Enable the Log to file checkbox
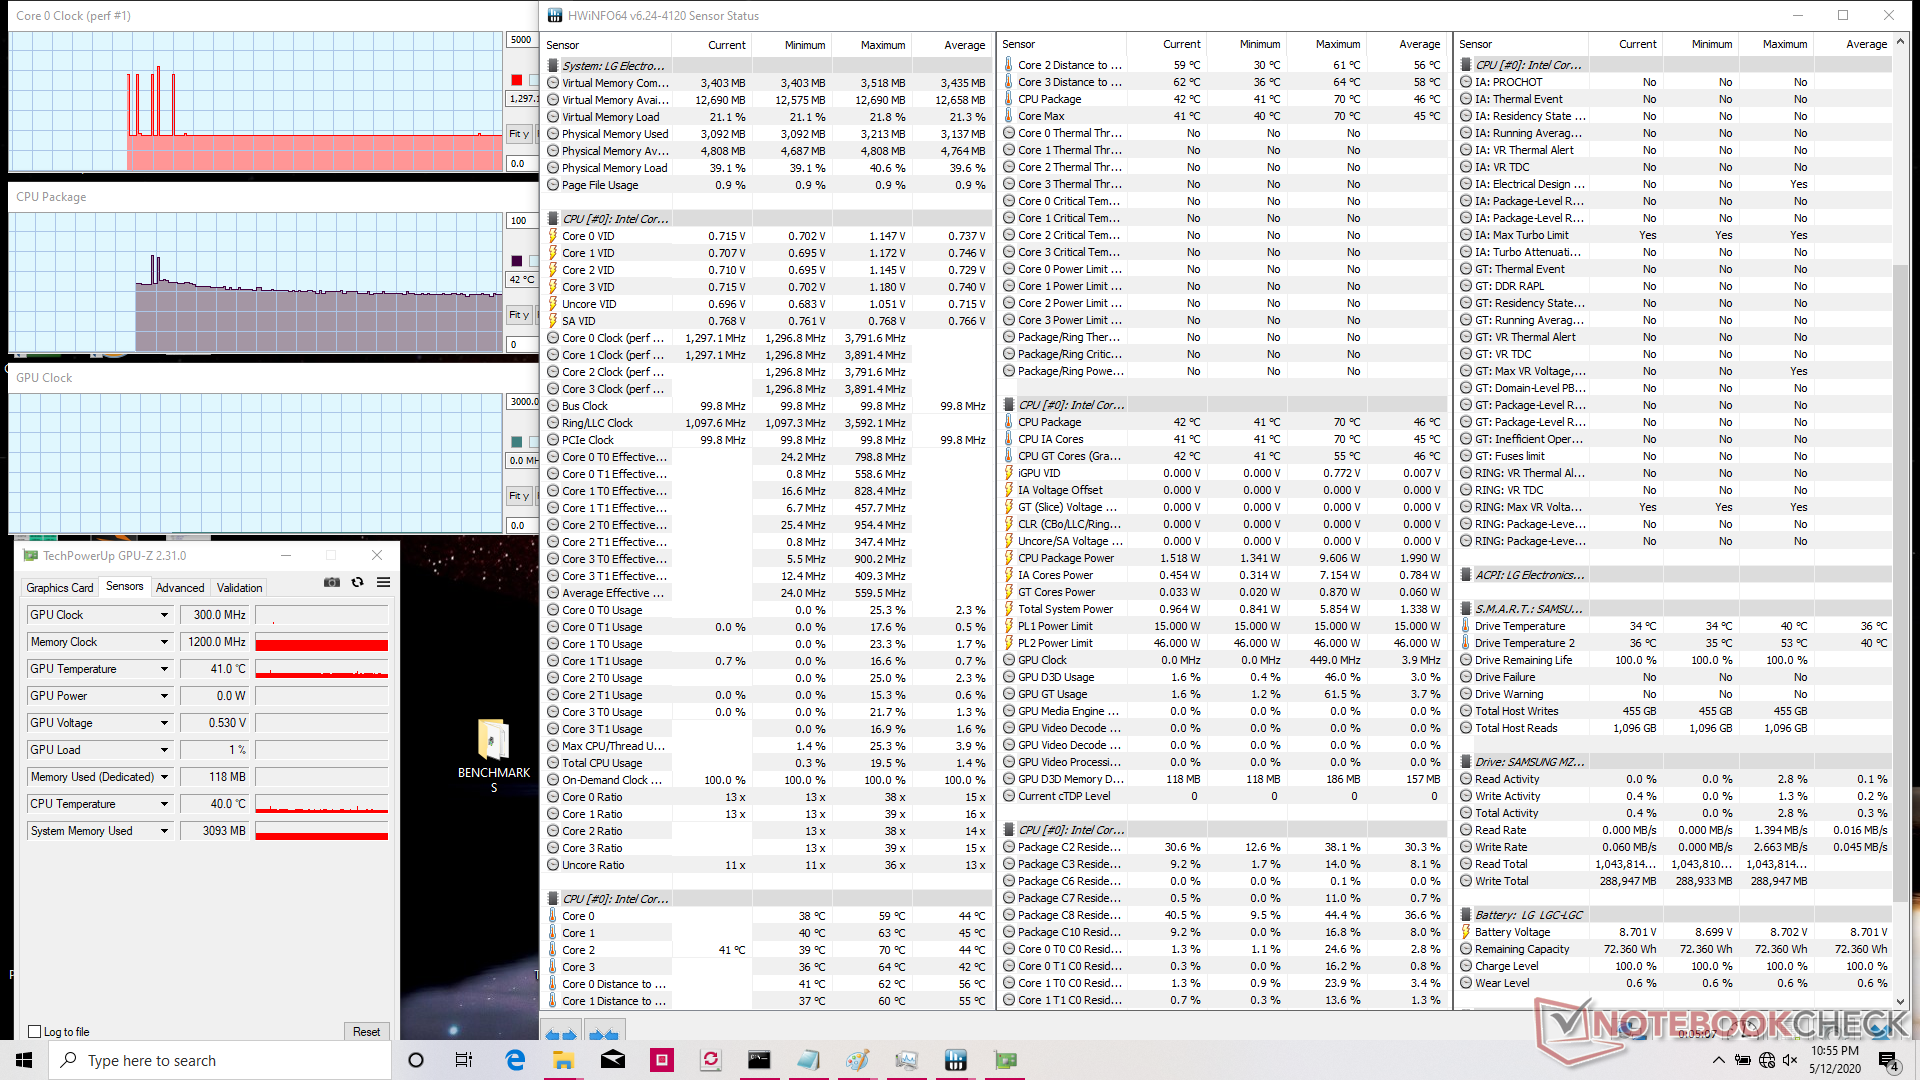 coord(35,1032)
